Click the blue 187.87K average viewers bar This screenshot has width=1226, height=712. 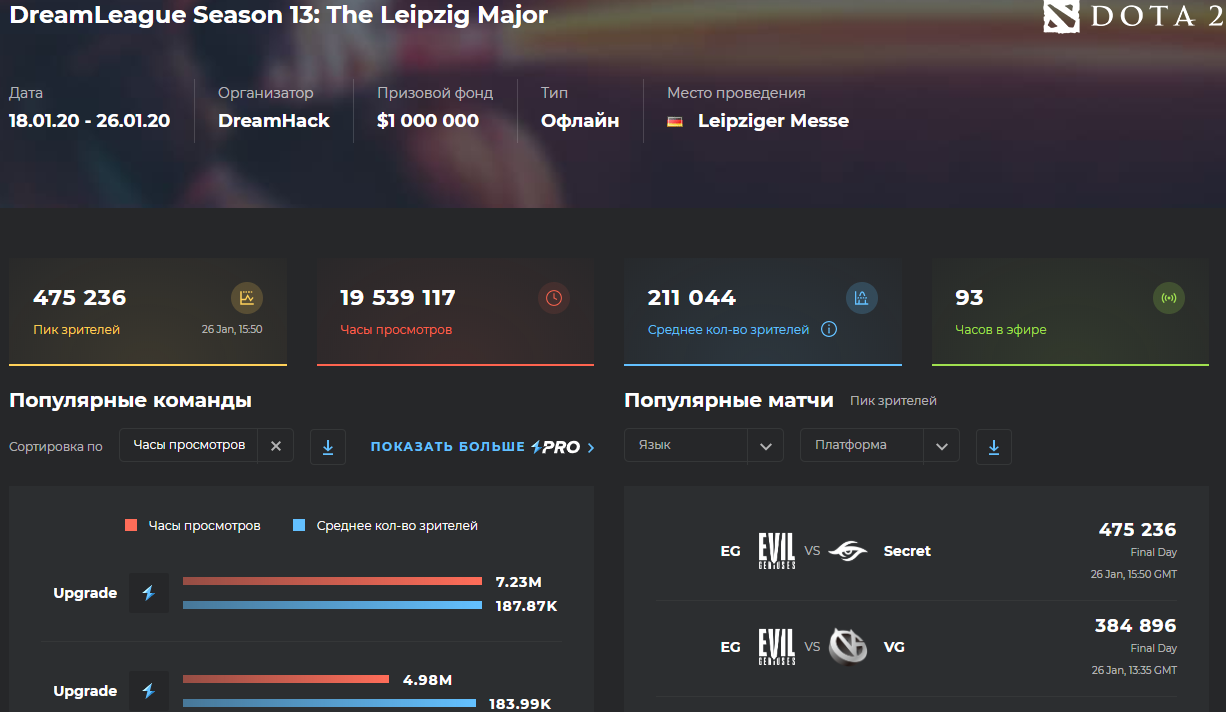332,605
